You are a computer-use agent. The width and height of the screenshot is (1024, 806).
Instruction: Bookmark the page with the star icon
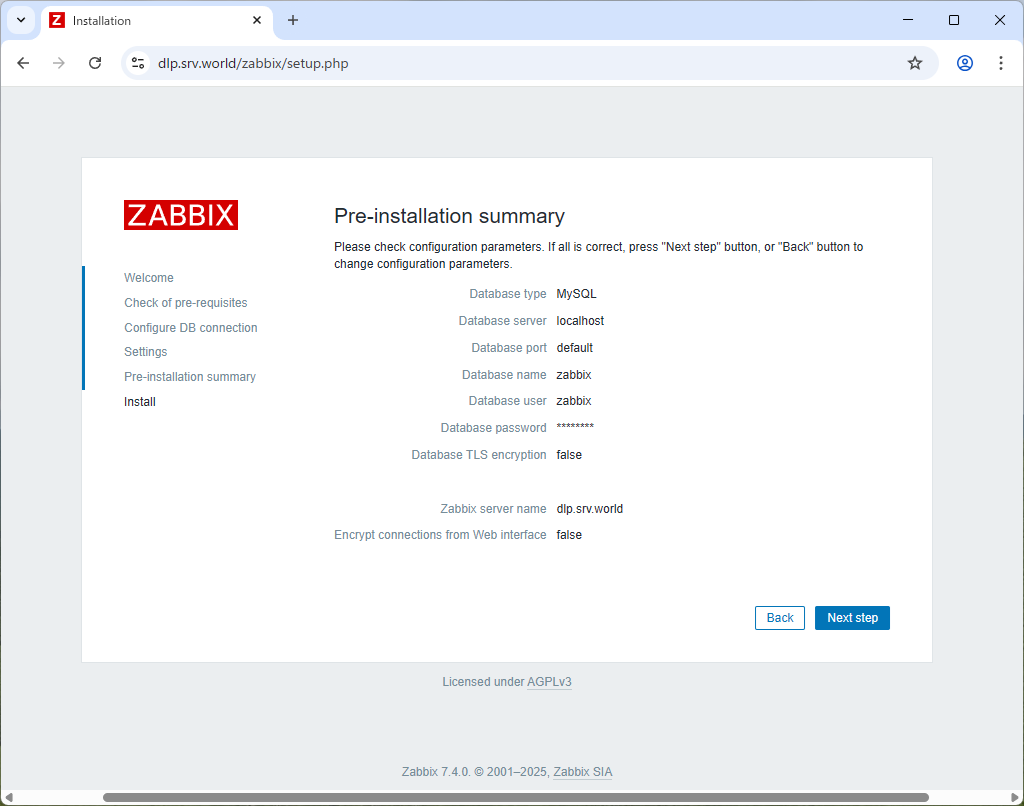(914, 62)
